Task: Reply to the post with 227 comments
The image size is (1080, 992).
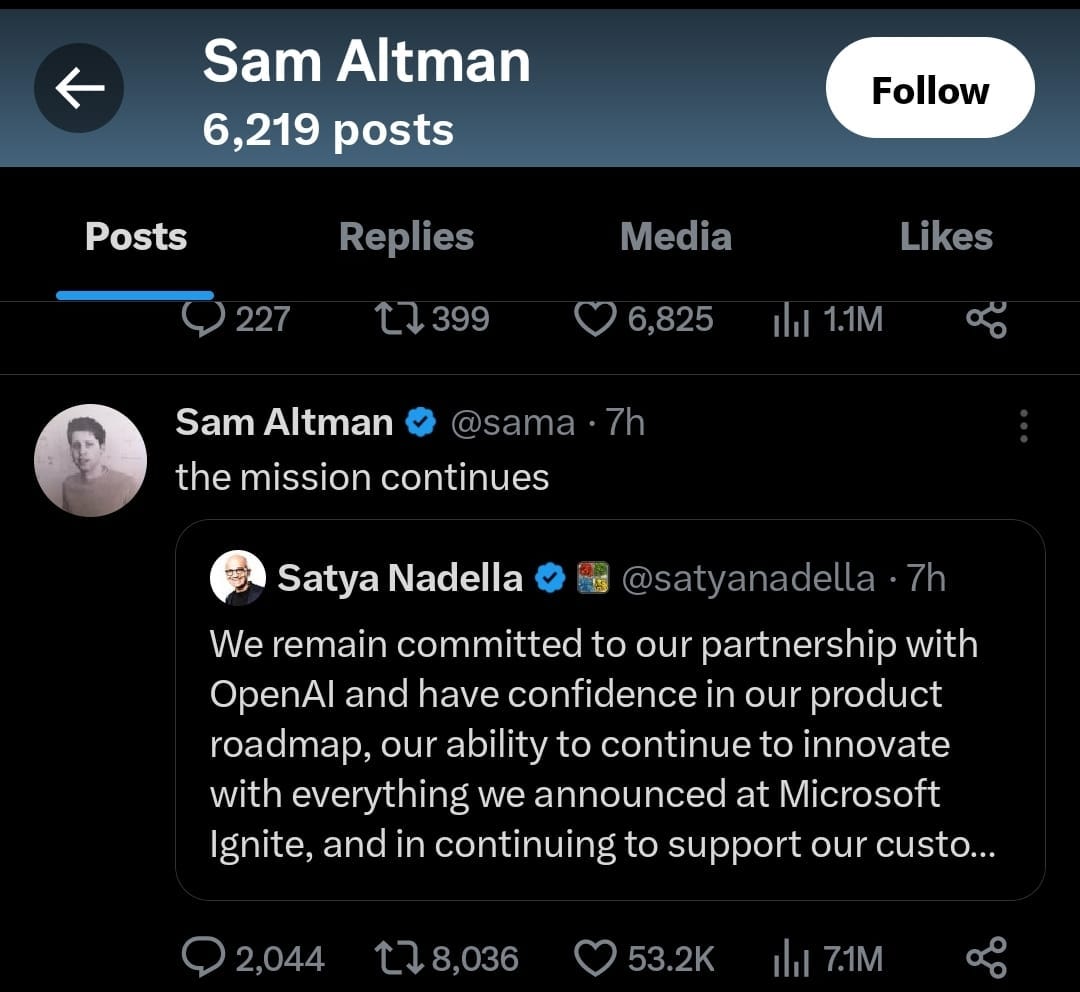Action: [205, 319]
